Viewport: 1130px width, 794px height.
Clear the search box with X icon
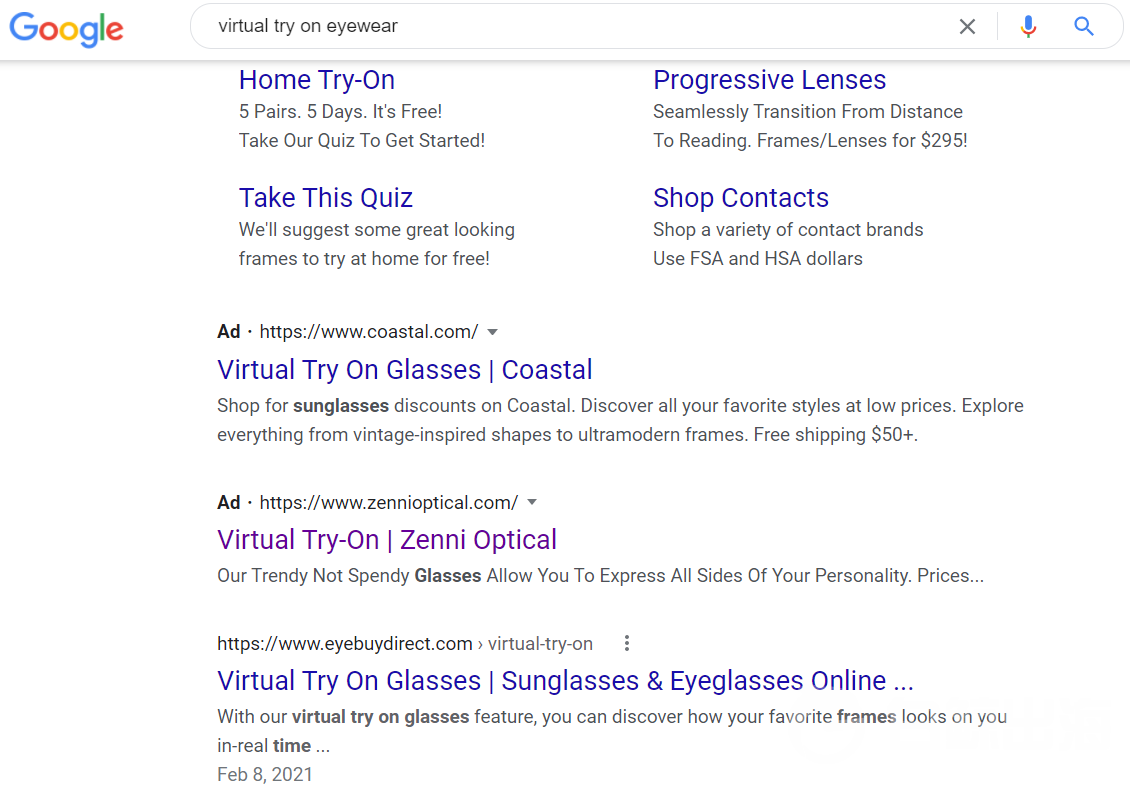point(967,27)
